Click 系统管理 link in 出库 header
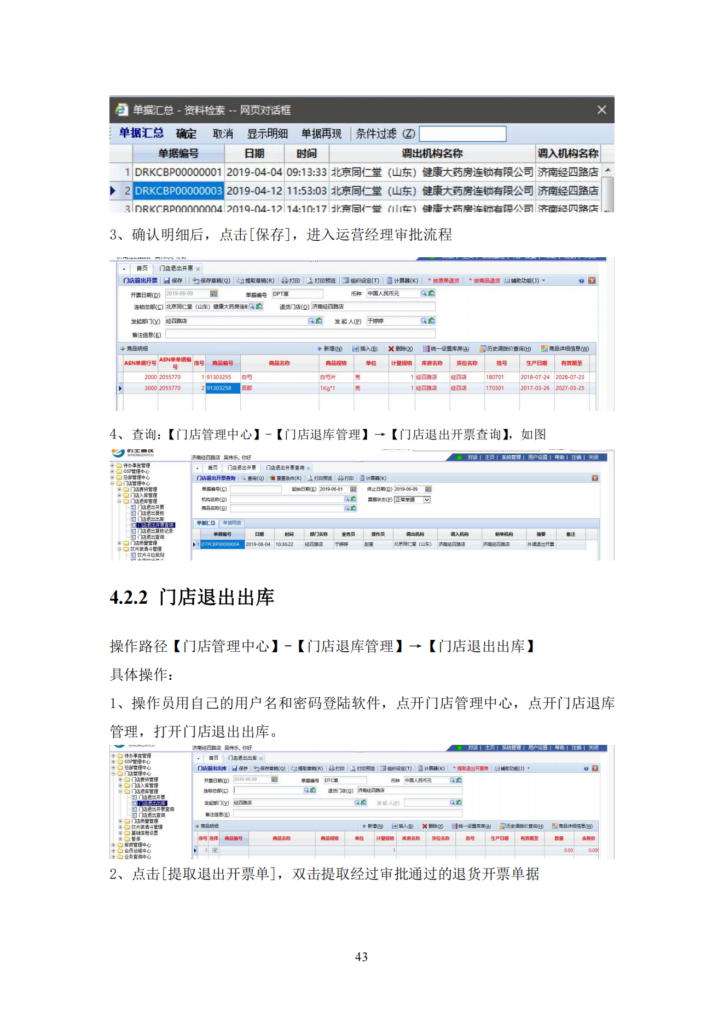724x1024 pixels. click(511, 748)
